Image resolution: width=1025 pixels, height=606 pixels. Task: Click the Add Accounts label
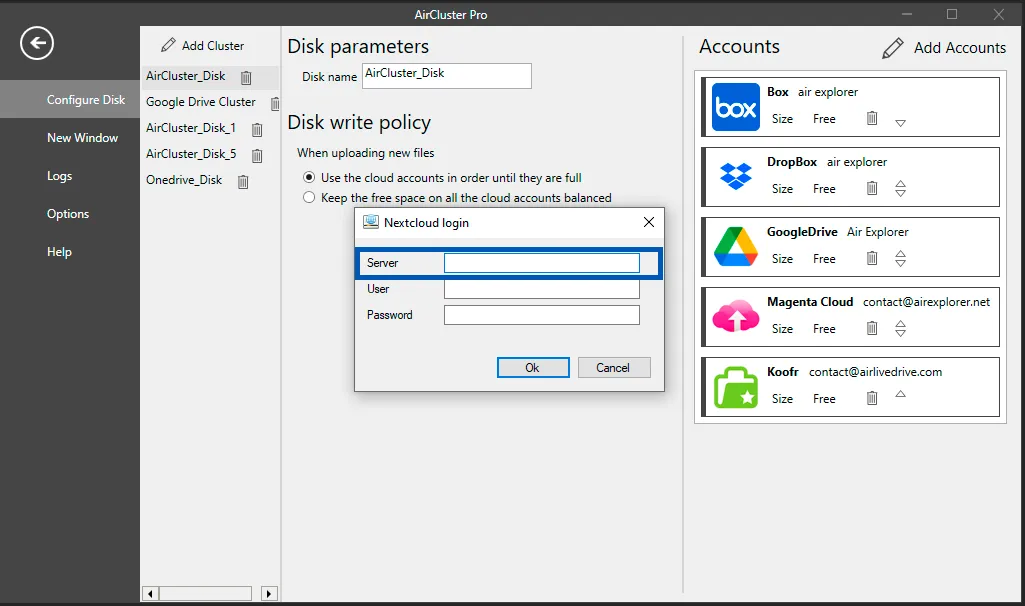pyautogui.click(x=960, y=48)
